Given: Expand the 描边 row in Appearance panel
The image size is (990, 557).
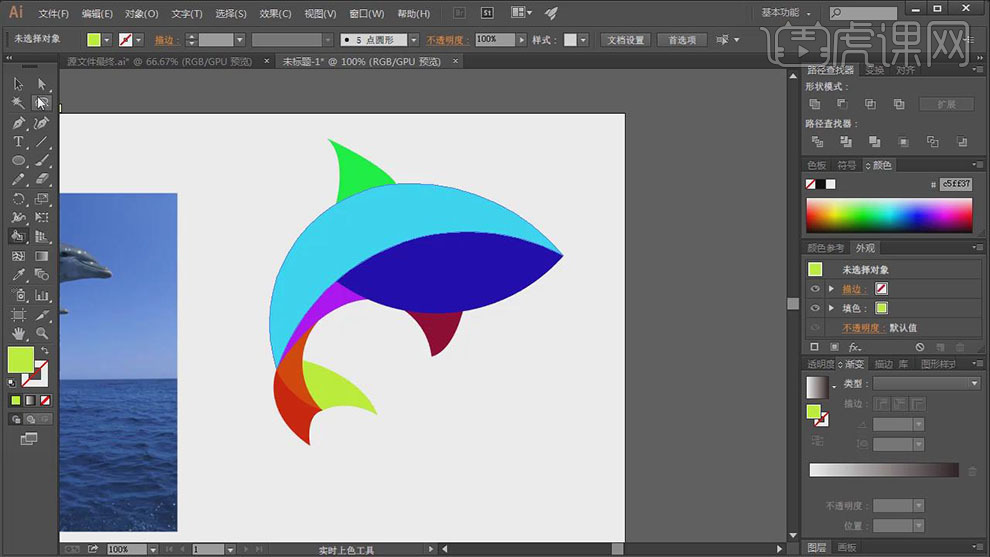Looking at the screenshot, I should [x=831, y=289].
